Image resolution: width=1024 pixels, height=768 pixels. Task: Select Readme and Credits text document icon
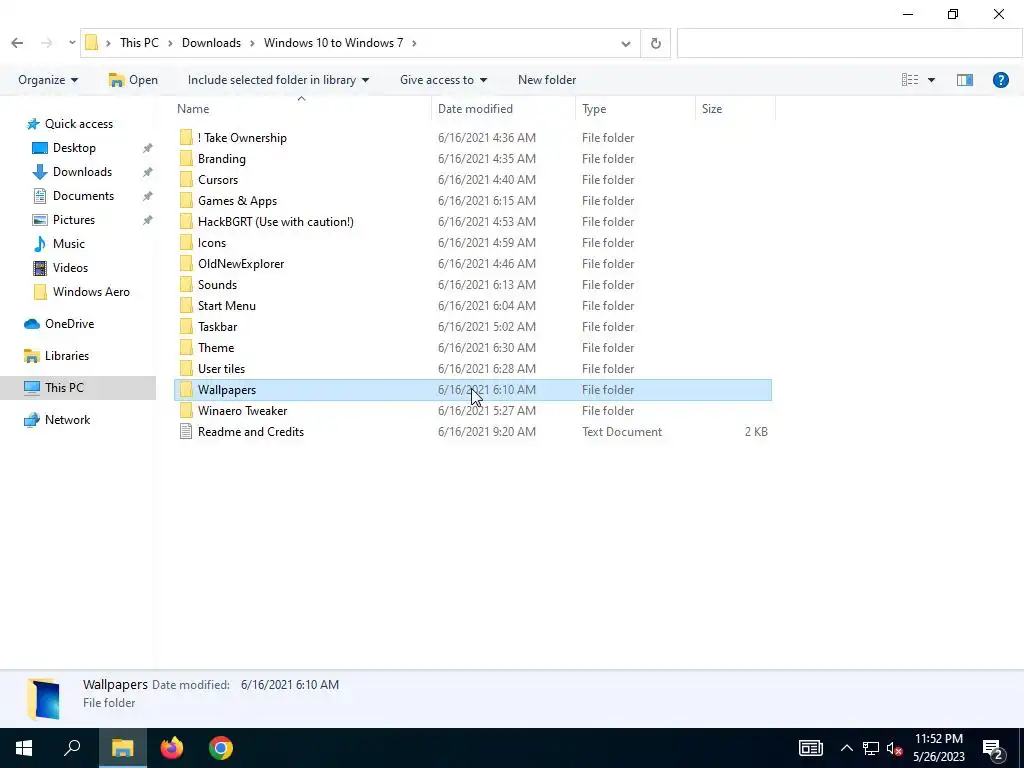tap(186, 432)
